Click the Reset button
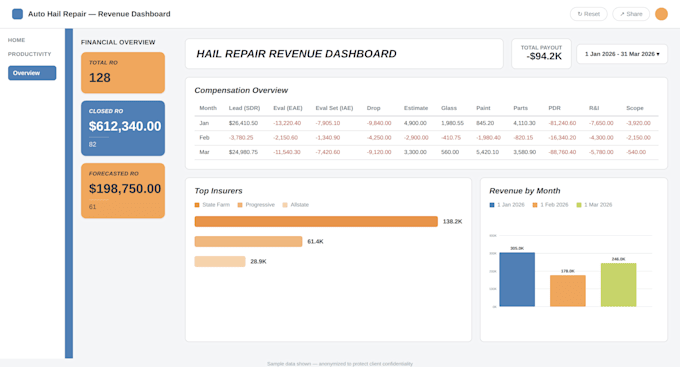The height and width of the screenshot is (367, 680). [588, 14]
